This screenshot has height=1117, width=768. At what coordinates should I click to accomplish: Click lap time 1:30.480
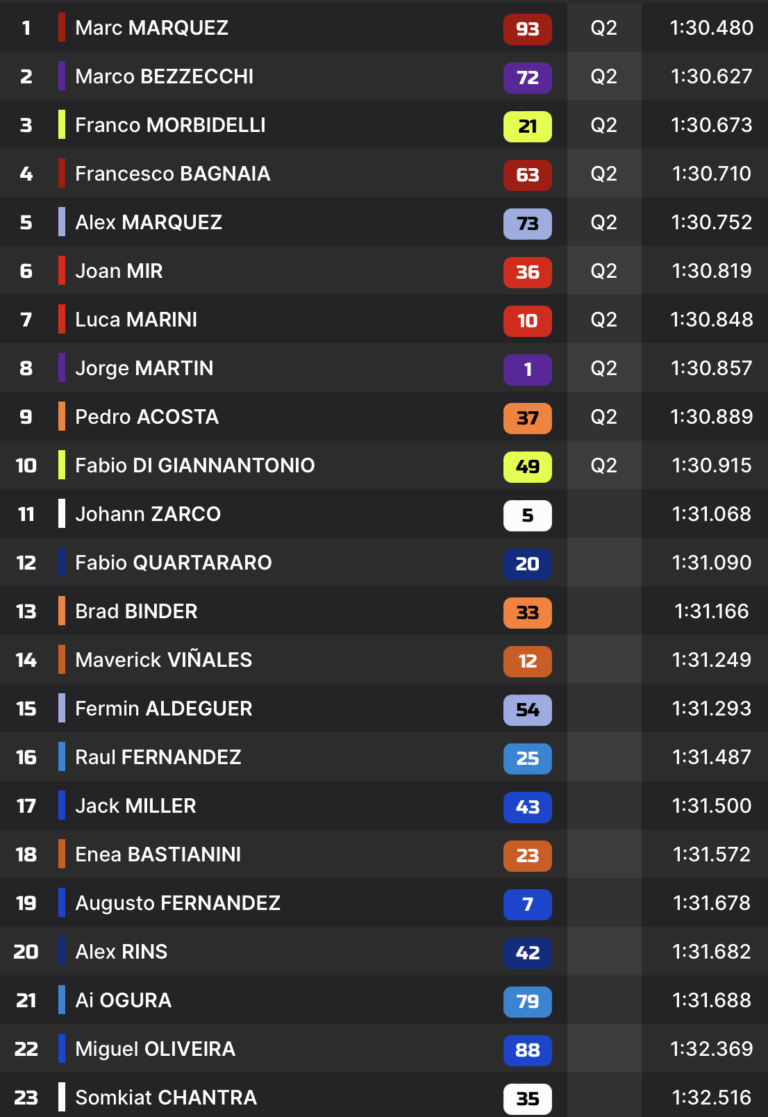pos(711,28)
